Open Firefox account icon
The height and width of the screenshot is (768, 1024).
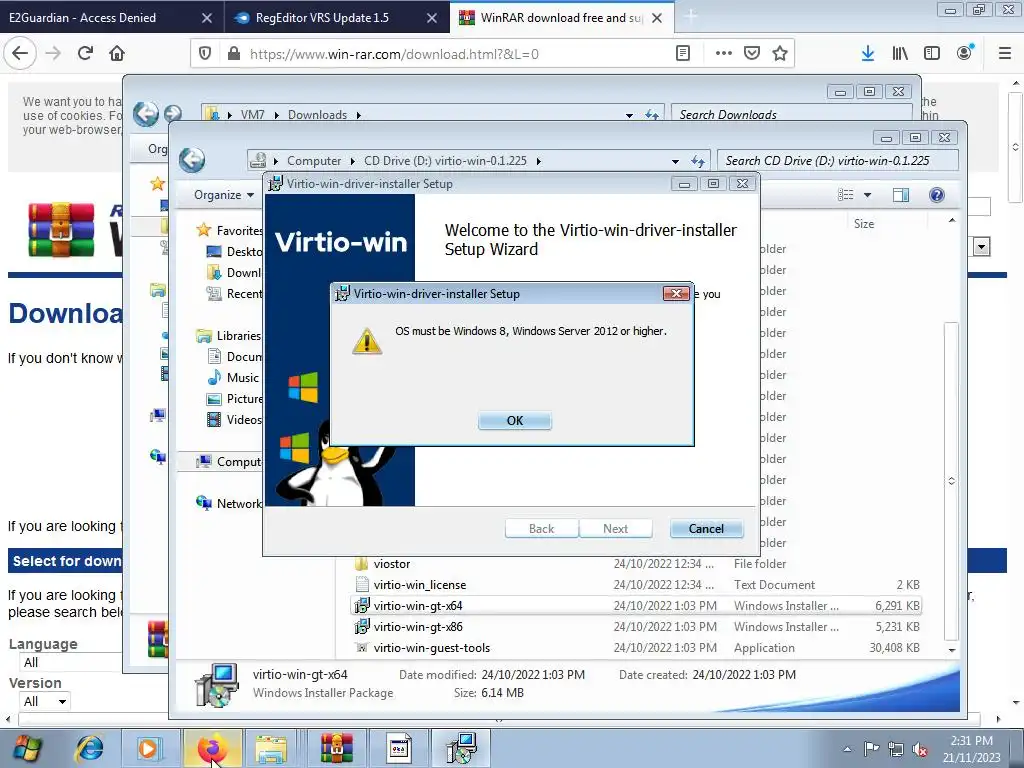point(965,53)
